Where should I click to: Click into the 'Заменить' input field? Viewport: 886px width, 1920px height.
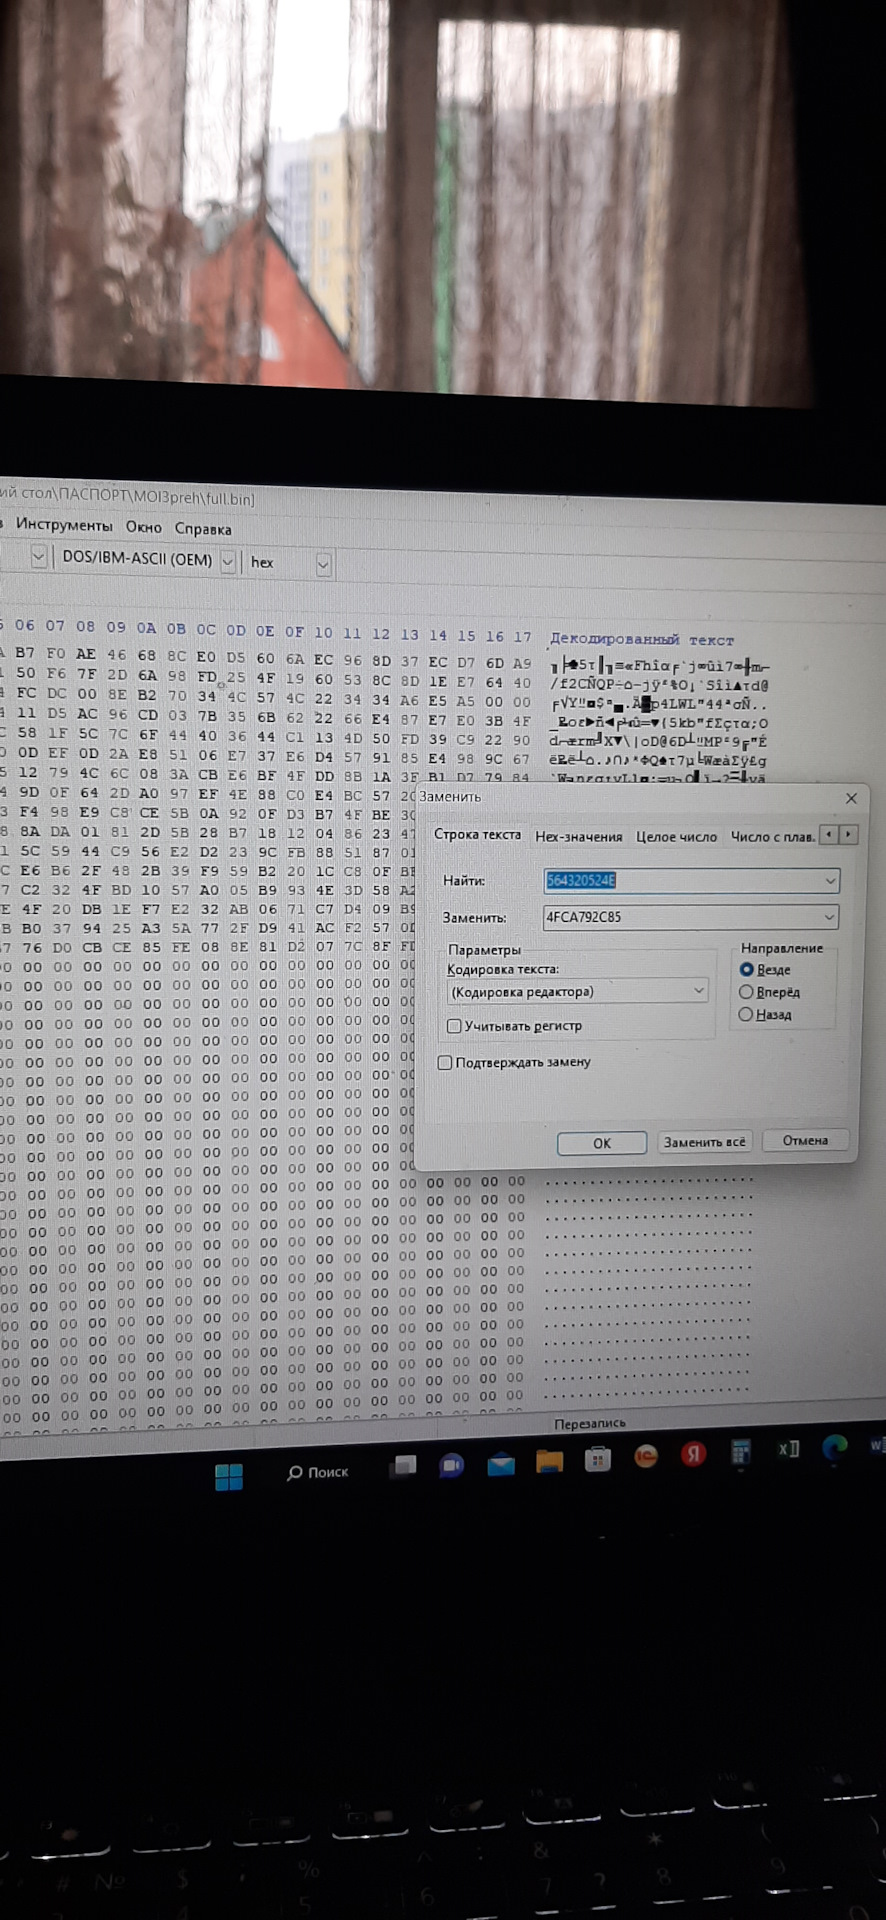click(682, 917)
